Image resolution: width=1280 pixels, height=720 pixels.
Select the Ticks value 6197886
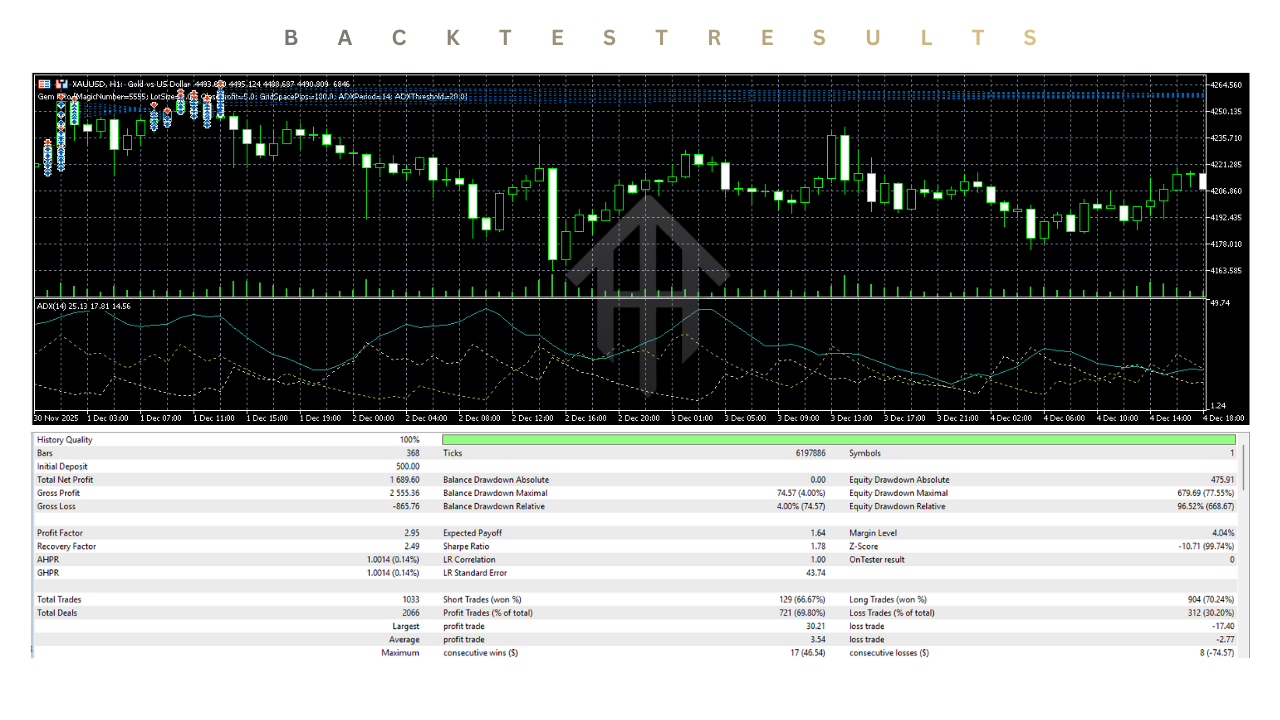click(x=809, y=453)
